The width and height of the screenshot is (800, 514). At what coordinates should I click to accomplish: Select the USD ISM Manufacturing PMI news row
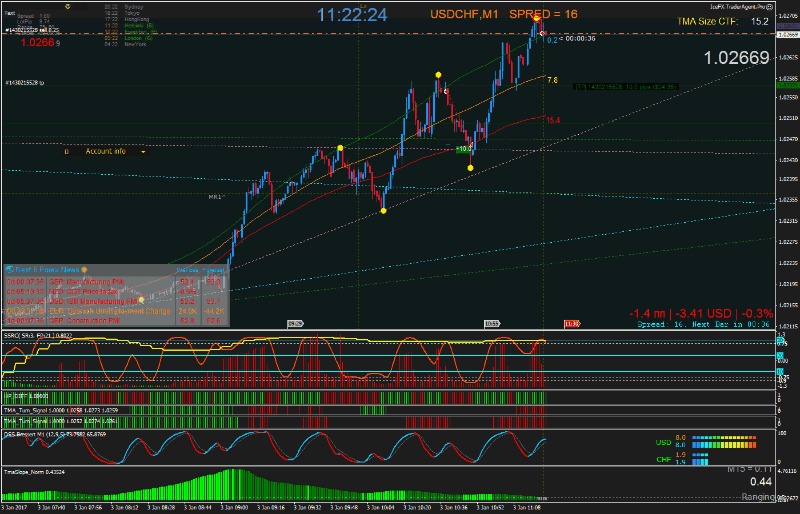[116, 301]
